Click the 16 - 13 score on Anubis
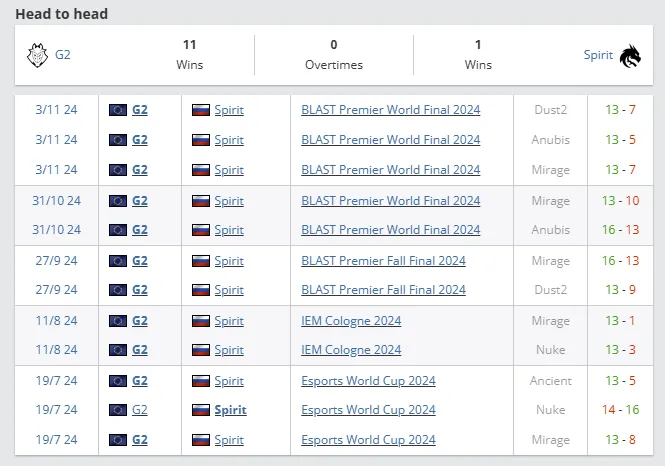This screenshot has width=665, height=466. click(620, 230)
